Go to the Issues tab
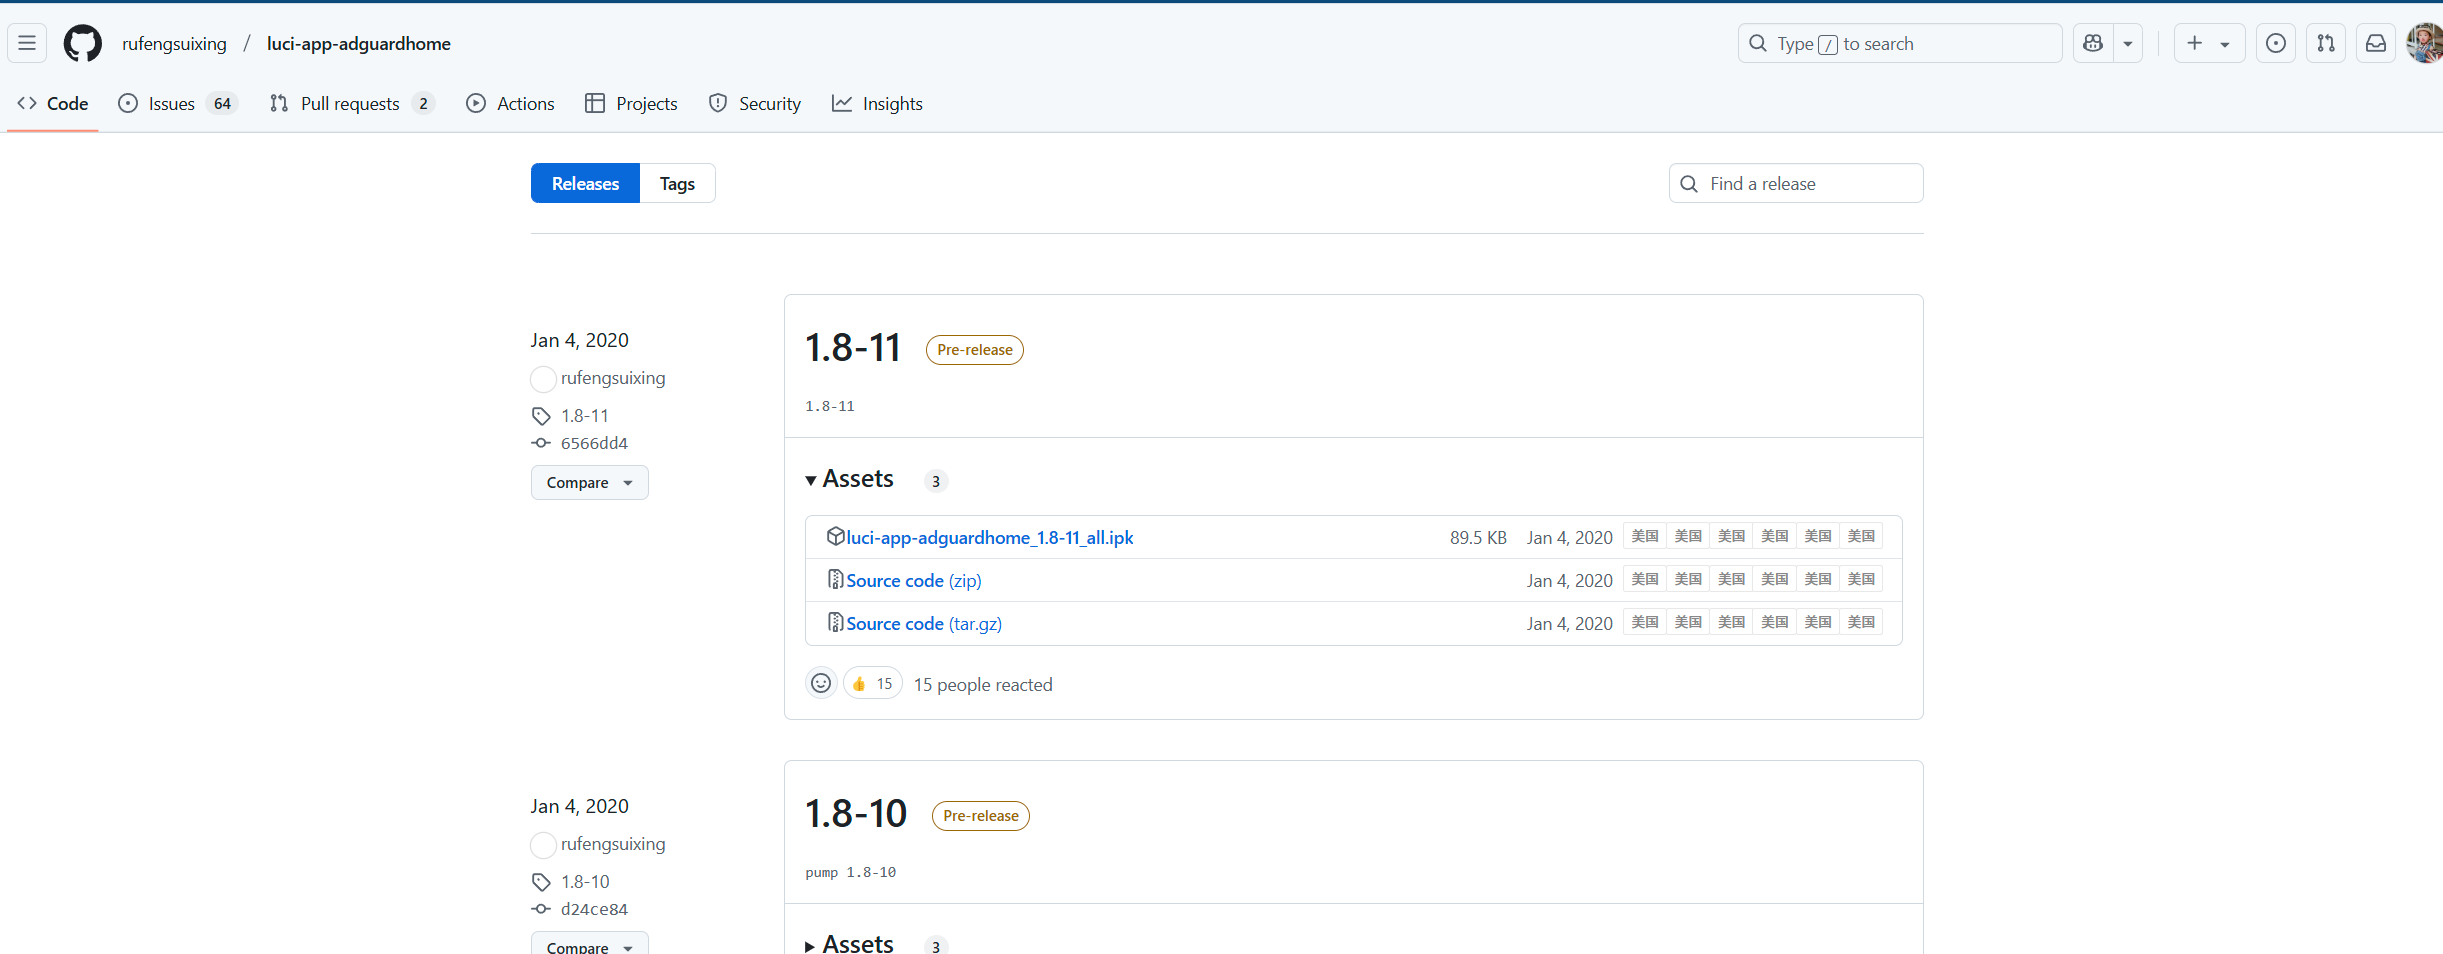The width and height of the screenshot is (2443, 954). tap(172, 103)
